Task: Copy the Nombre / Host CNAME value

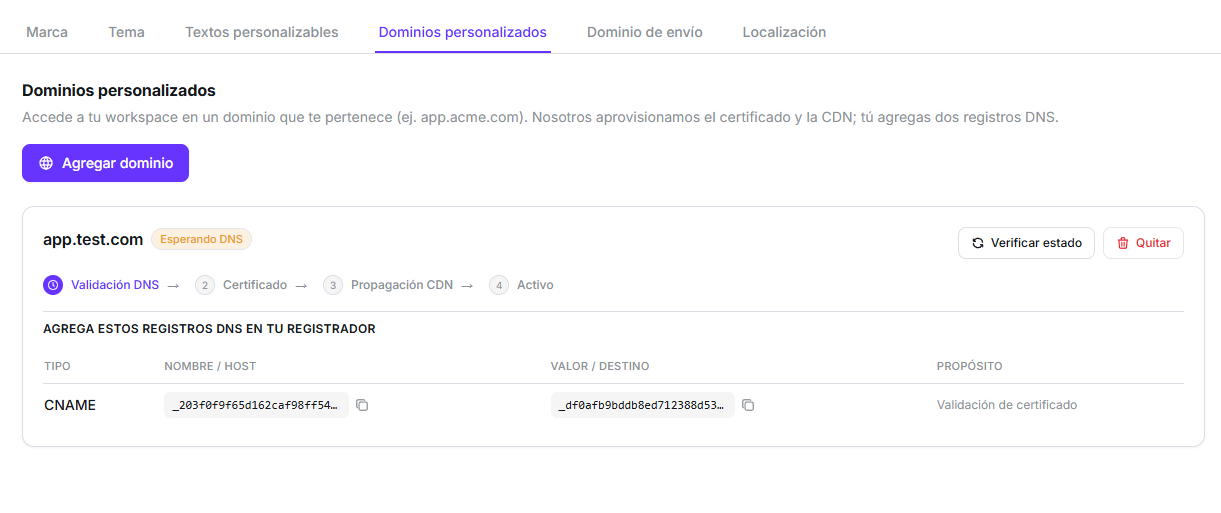Action: (362, 405)
